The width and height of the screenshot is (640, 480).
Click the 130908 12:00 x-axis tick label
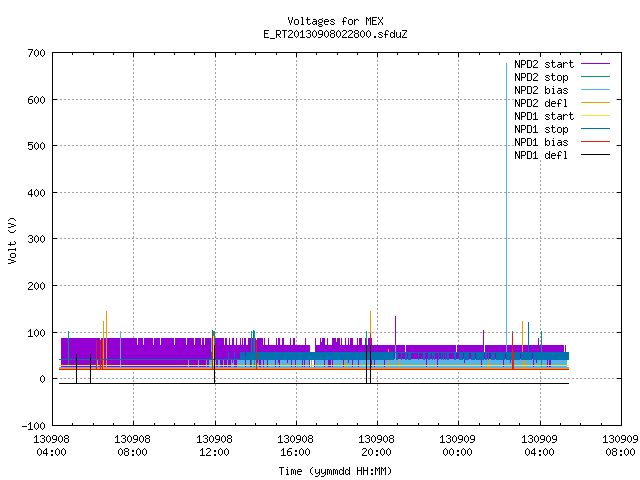point(214,446)
